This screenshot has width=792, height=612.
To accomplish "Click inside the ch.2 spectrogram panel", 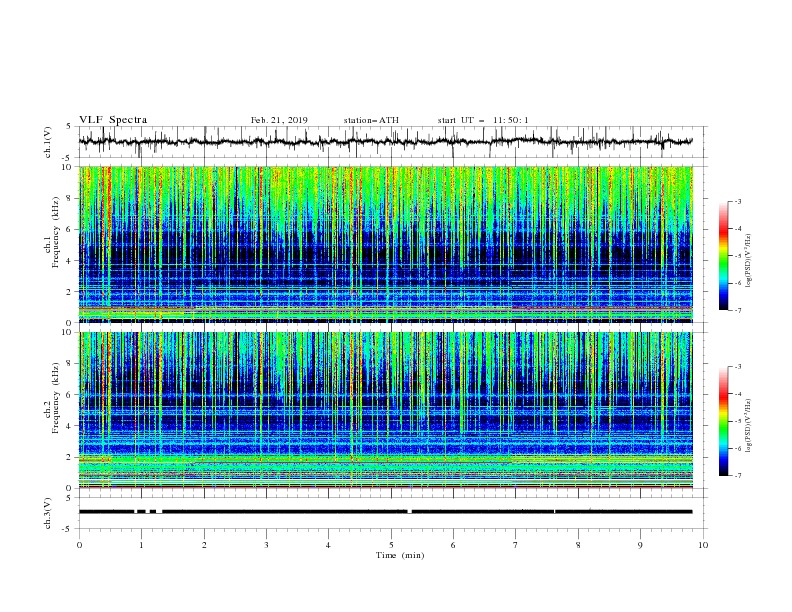I will tap(386, 410).
